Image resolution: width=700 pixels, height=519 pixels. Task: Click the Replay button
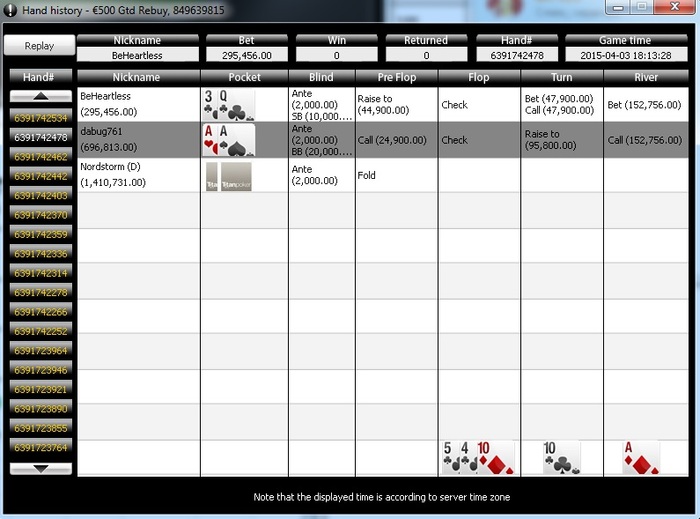pos(39,46)
